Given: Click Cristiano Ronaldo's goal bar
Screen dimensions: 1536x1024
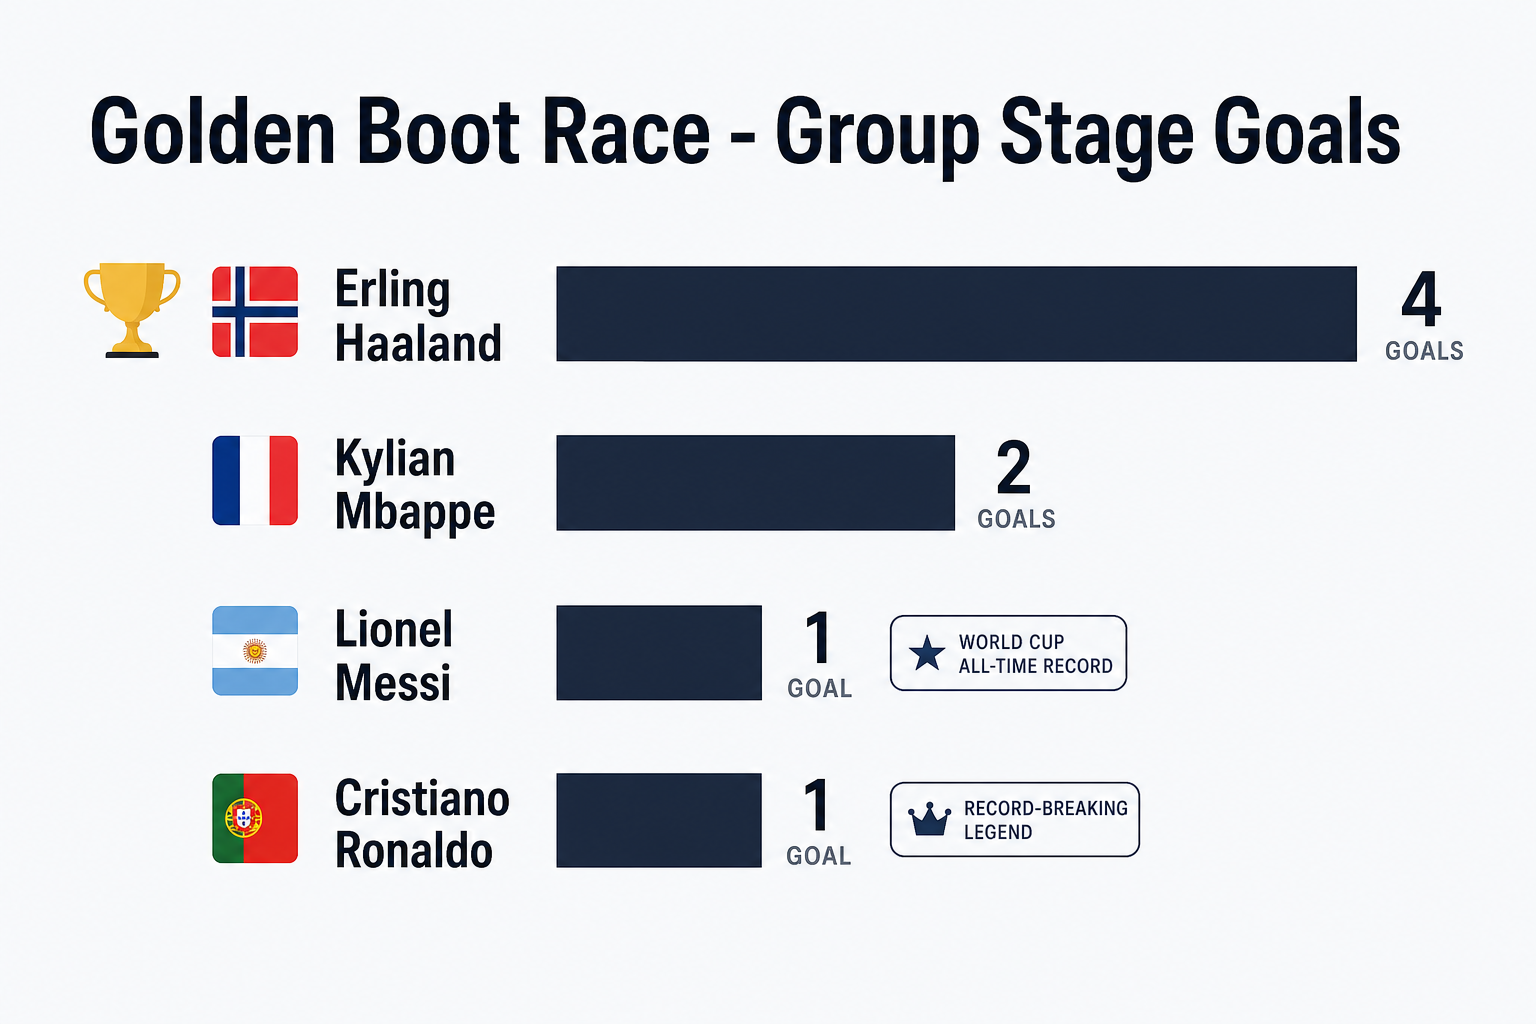Looking at the screenshot, I should [659, 820].
